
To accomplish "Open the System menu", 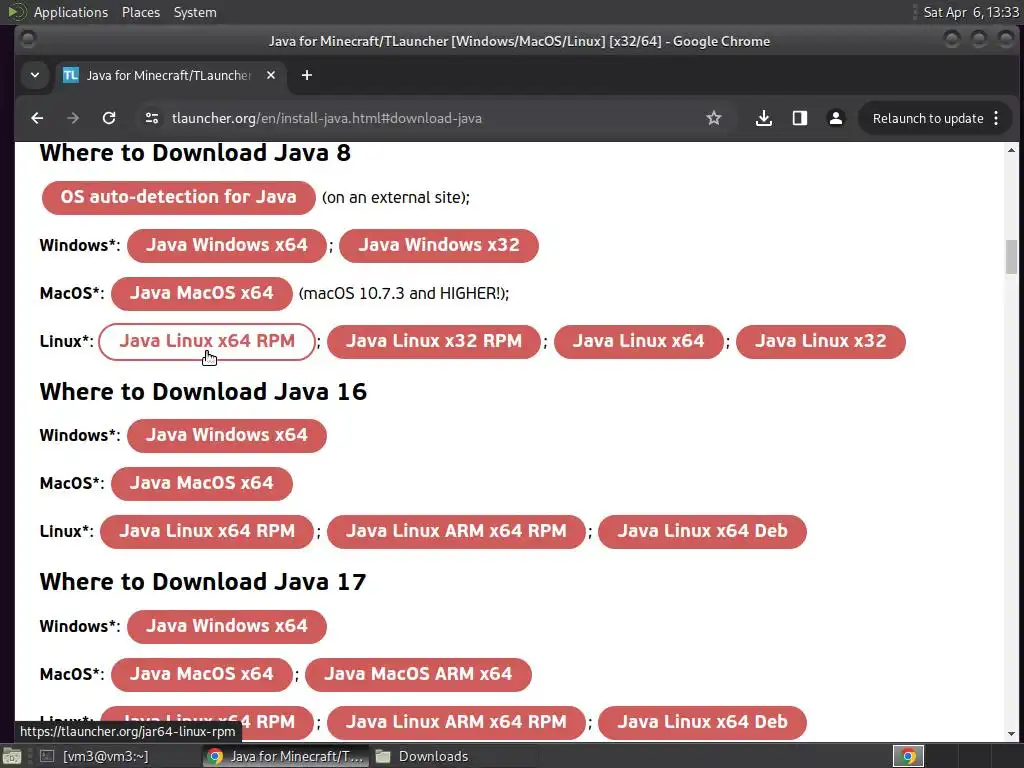I will (195, 12).
